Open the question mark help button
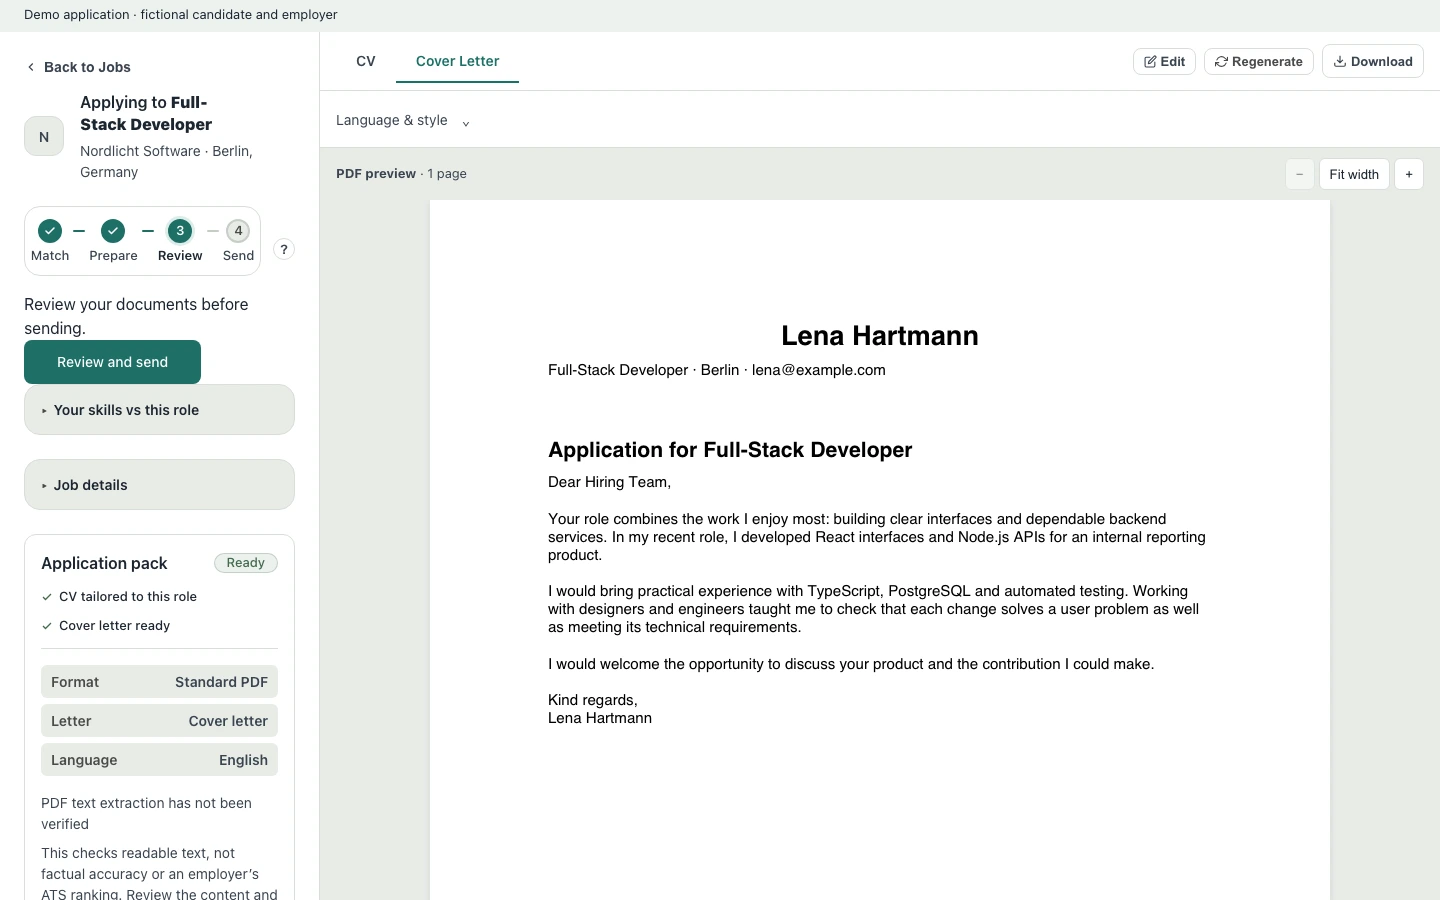1440x900 pixels. (x=284, y=250)
